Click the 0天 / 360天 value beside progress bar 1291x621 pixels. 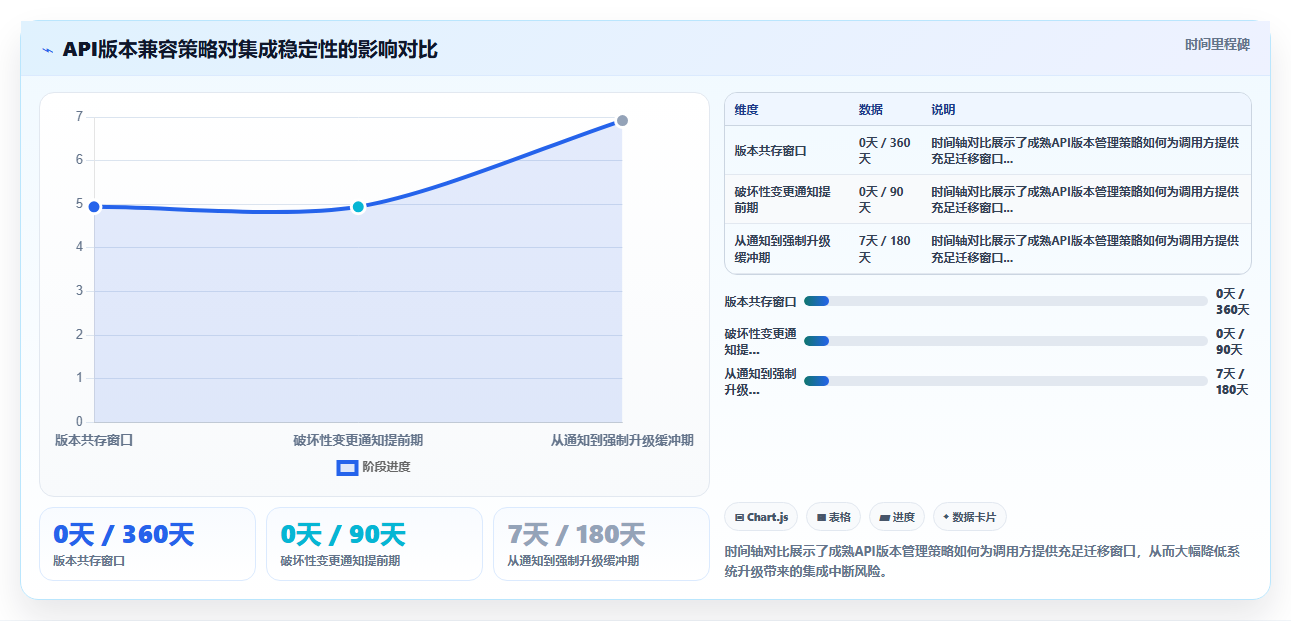[x=1232, y=301]
